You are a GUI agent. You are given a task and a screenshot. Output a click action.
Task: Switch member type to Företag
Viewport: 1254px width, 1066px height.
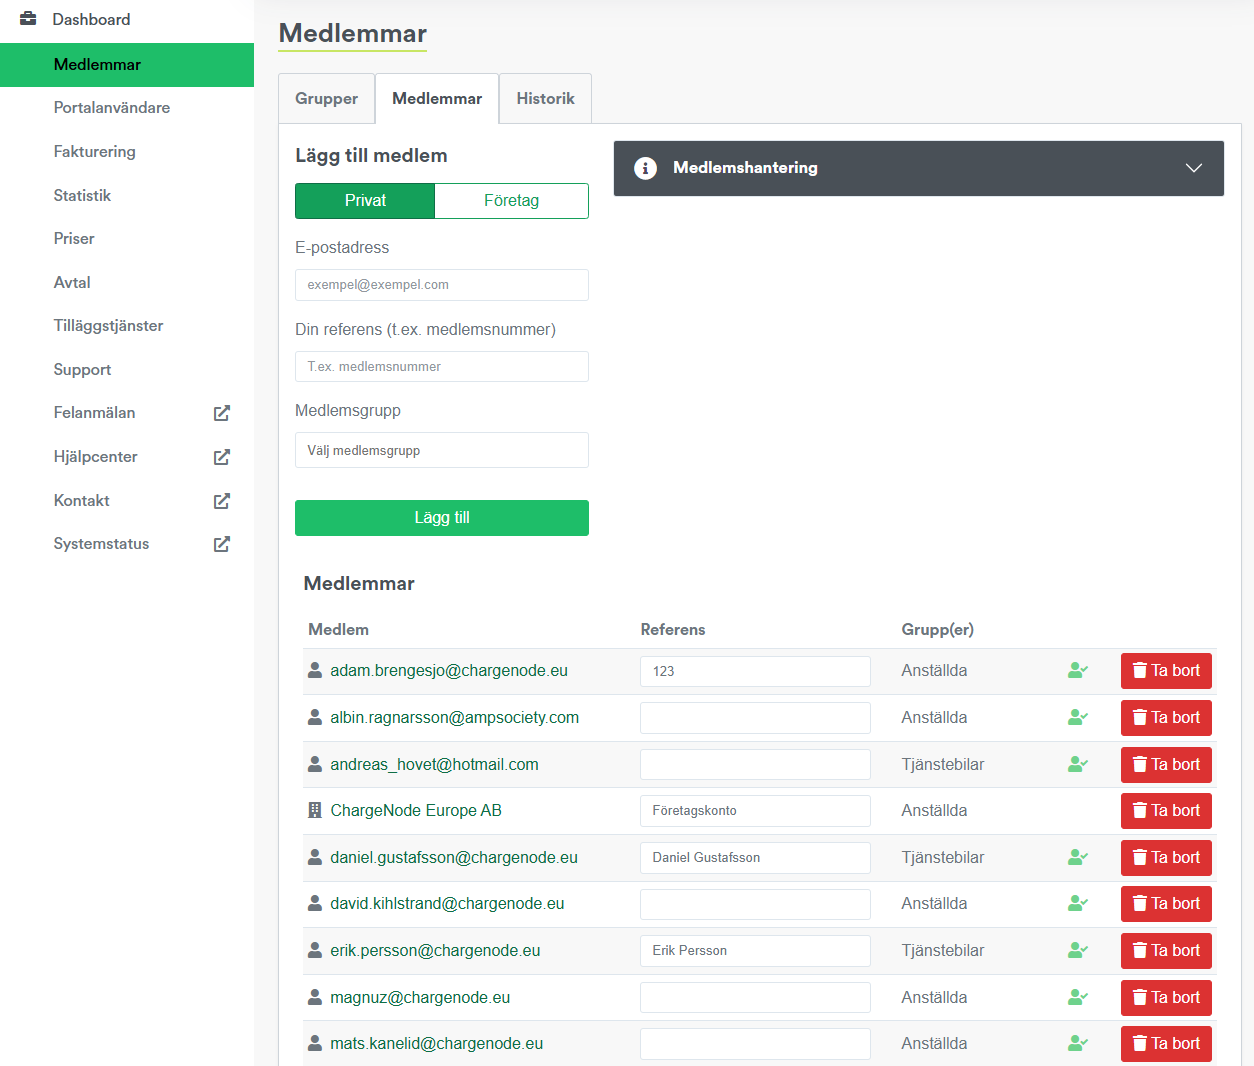coord(511,201)
